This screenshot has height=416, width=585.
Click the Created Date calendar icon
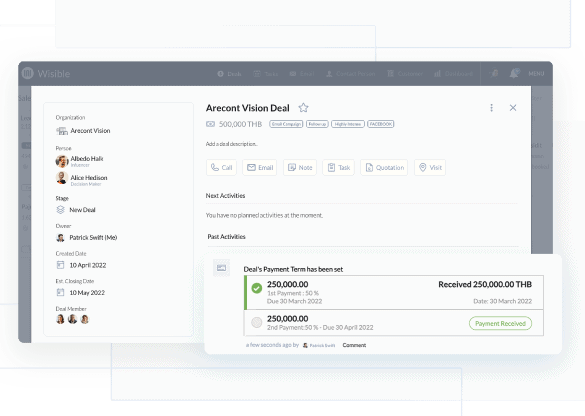[60, 265]
